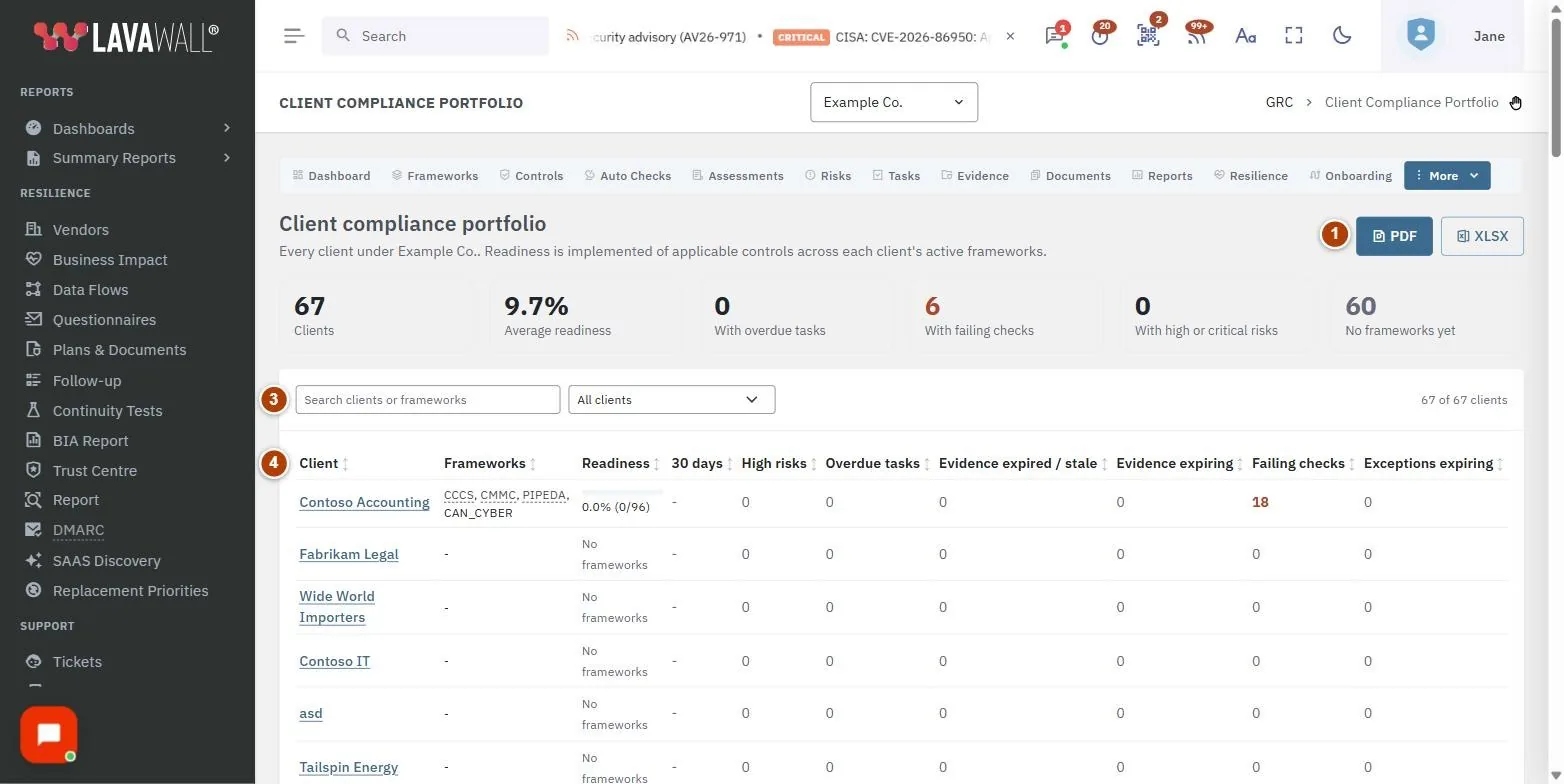The image size is (1564, 784).
Task: Open Follow-up in the sidebar
Action: pyautogui.click(x=87, y=380)
